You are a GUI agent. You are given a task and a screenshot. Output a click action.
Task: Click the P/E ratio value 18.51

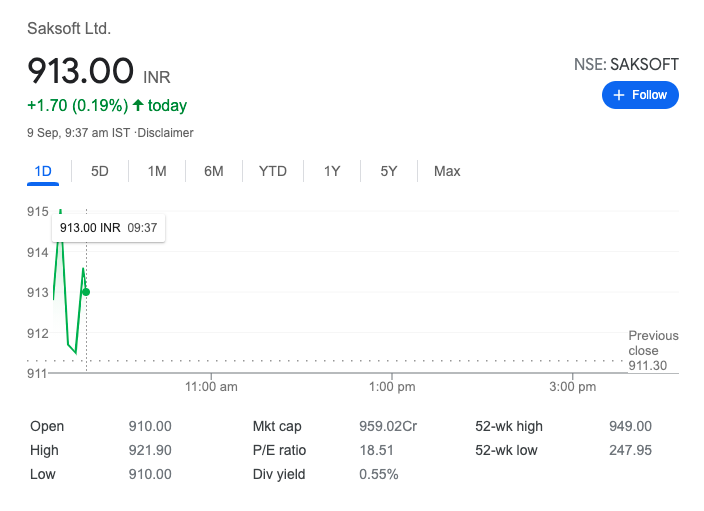tap(376, 450)
